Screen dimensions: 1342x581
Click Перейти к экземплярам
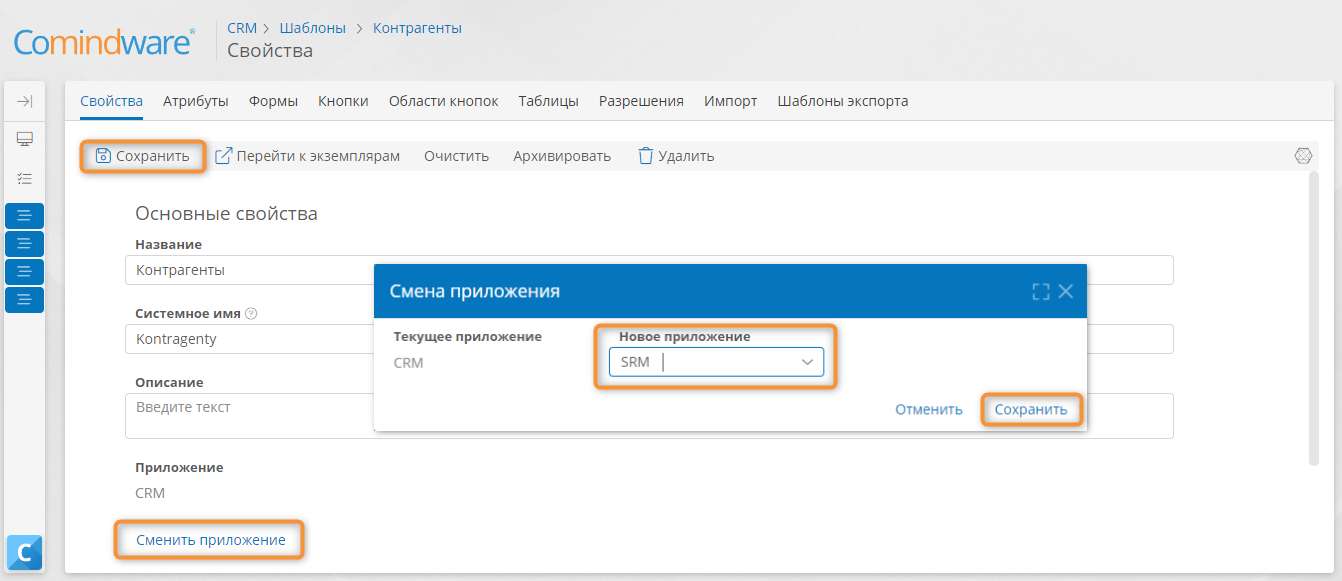click(x=308, y=156)
